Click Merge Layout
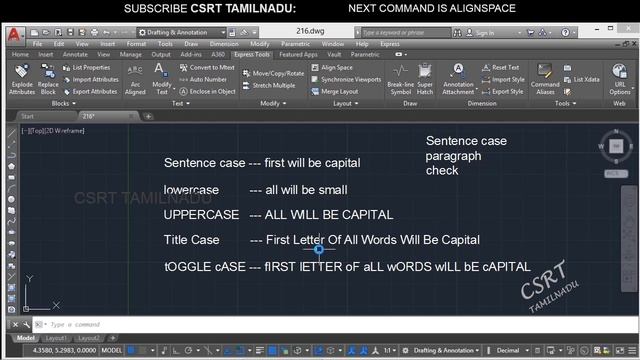The height and width of the screenshot is (360, 640). click(x=335, y=92)
